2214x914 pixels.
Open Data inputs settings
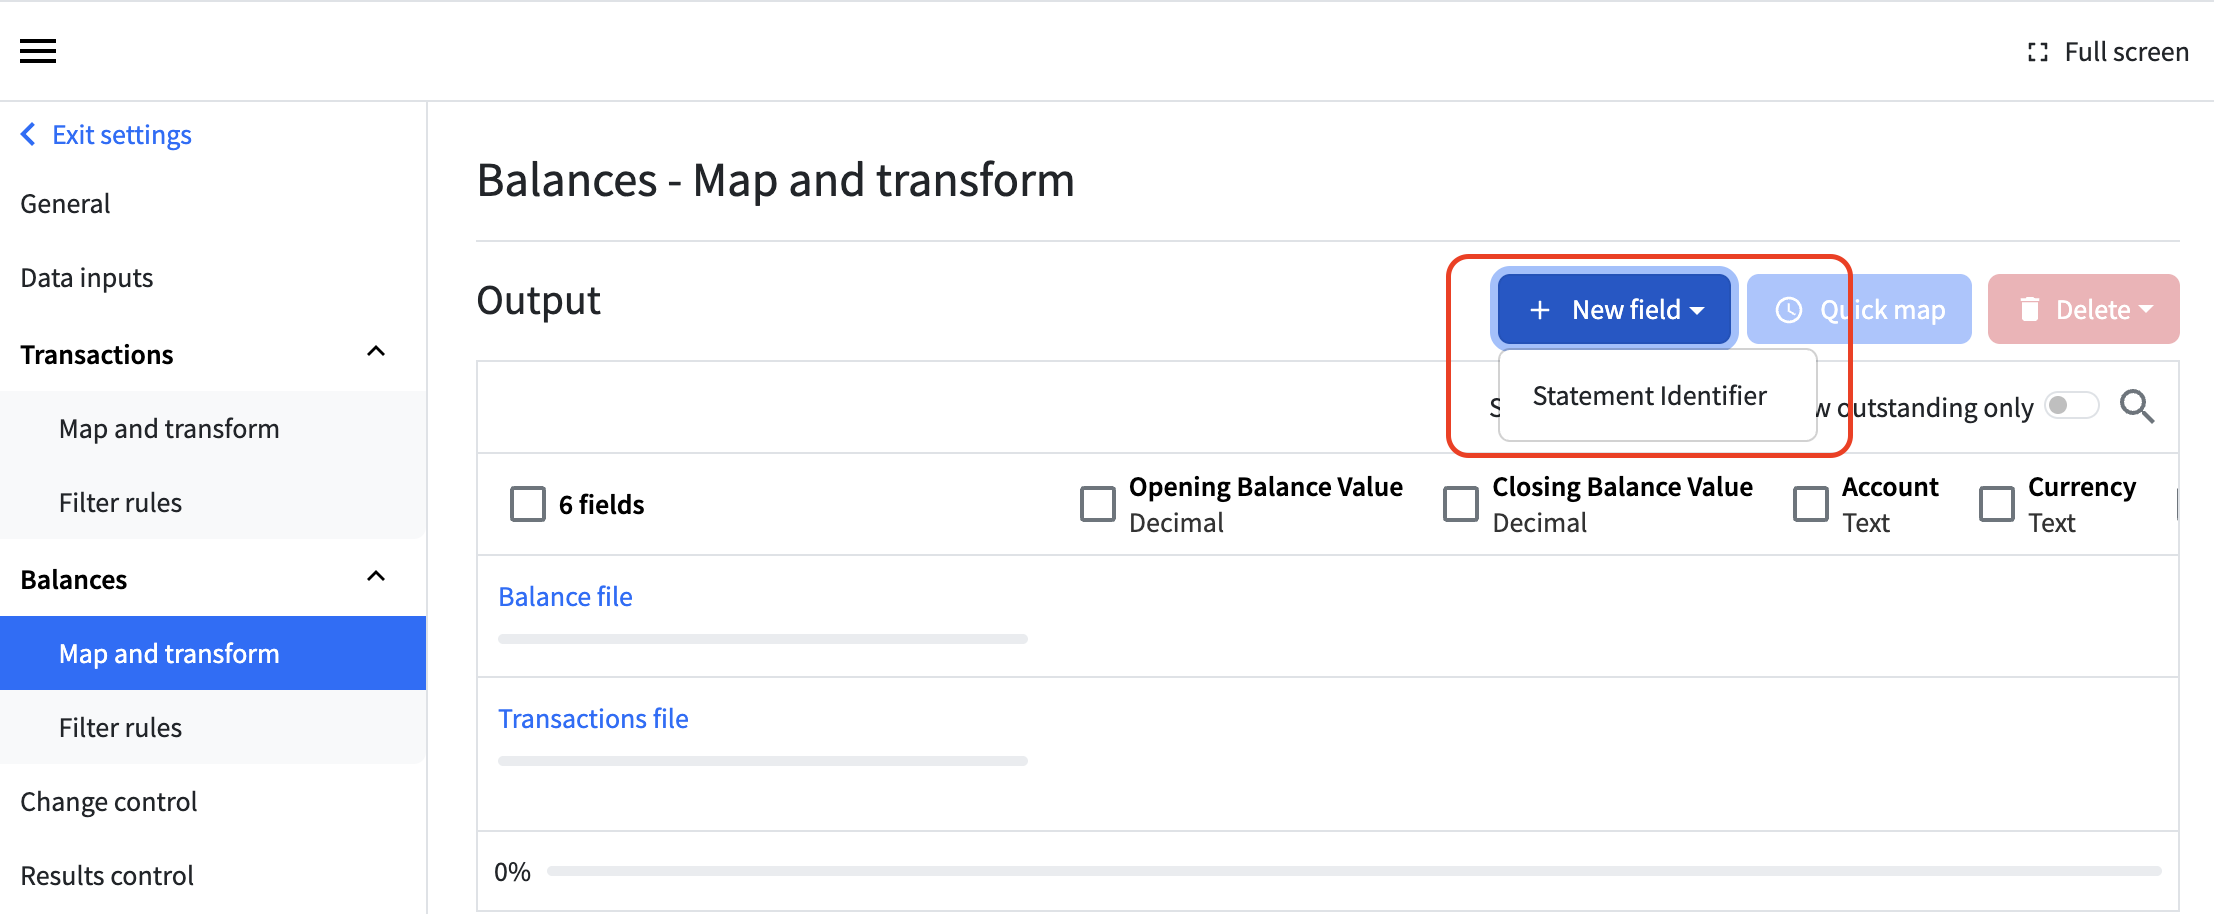pos(87,277)
